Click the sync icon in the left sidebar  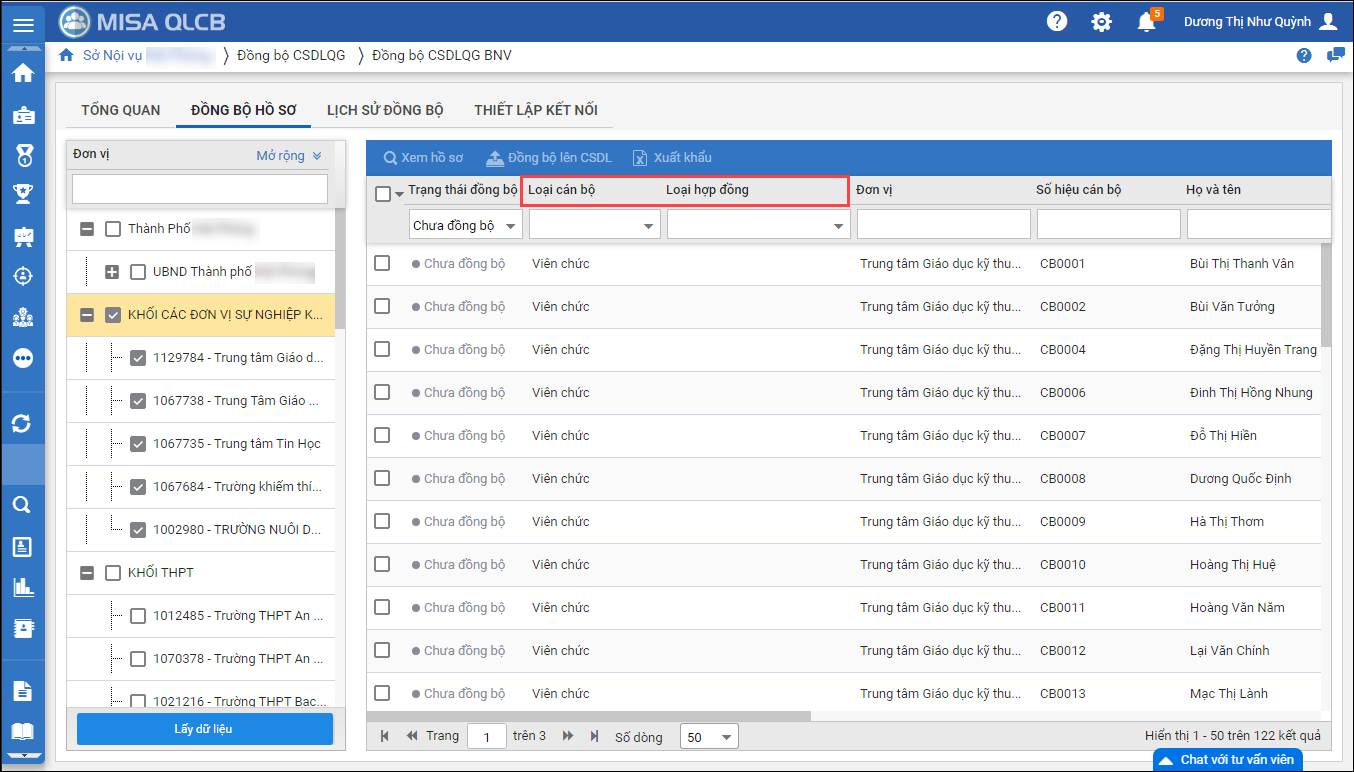click(22, 423)
